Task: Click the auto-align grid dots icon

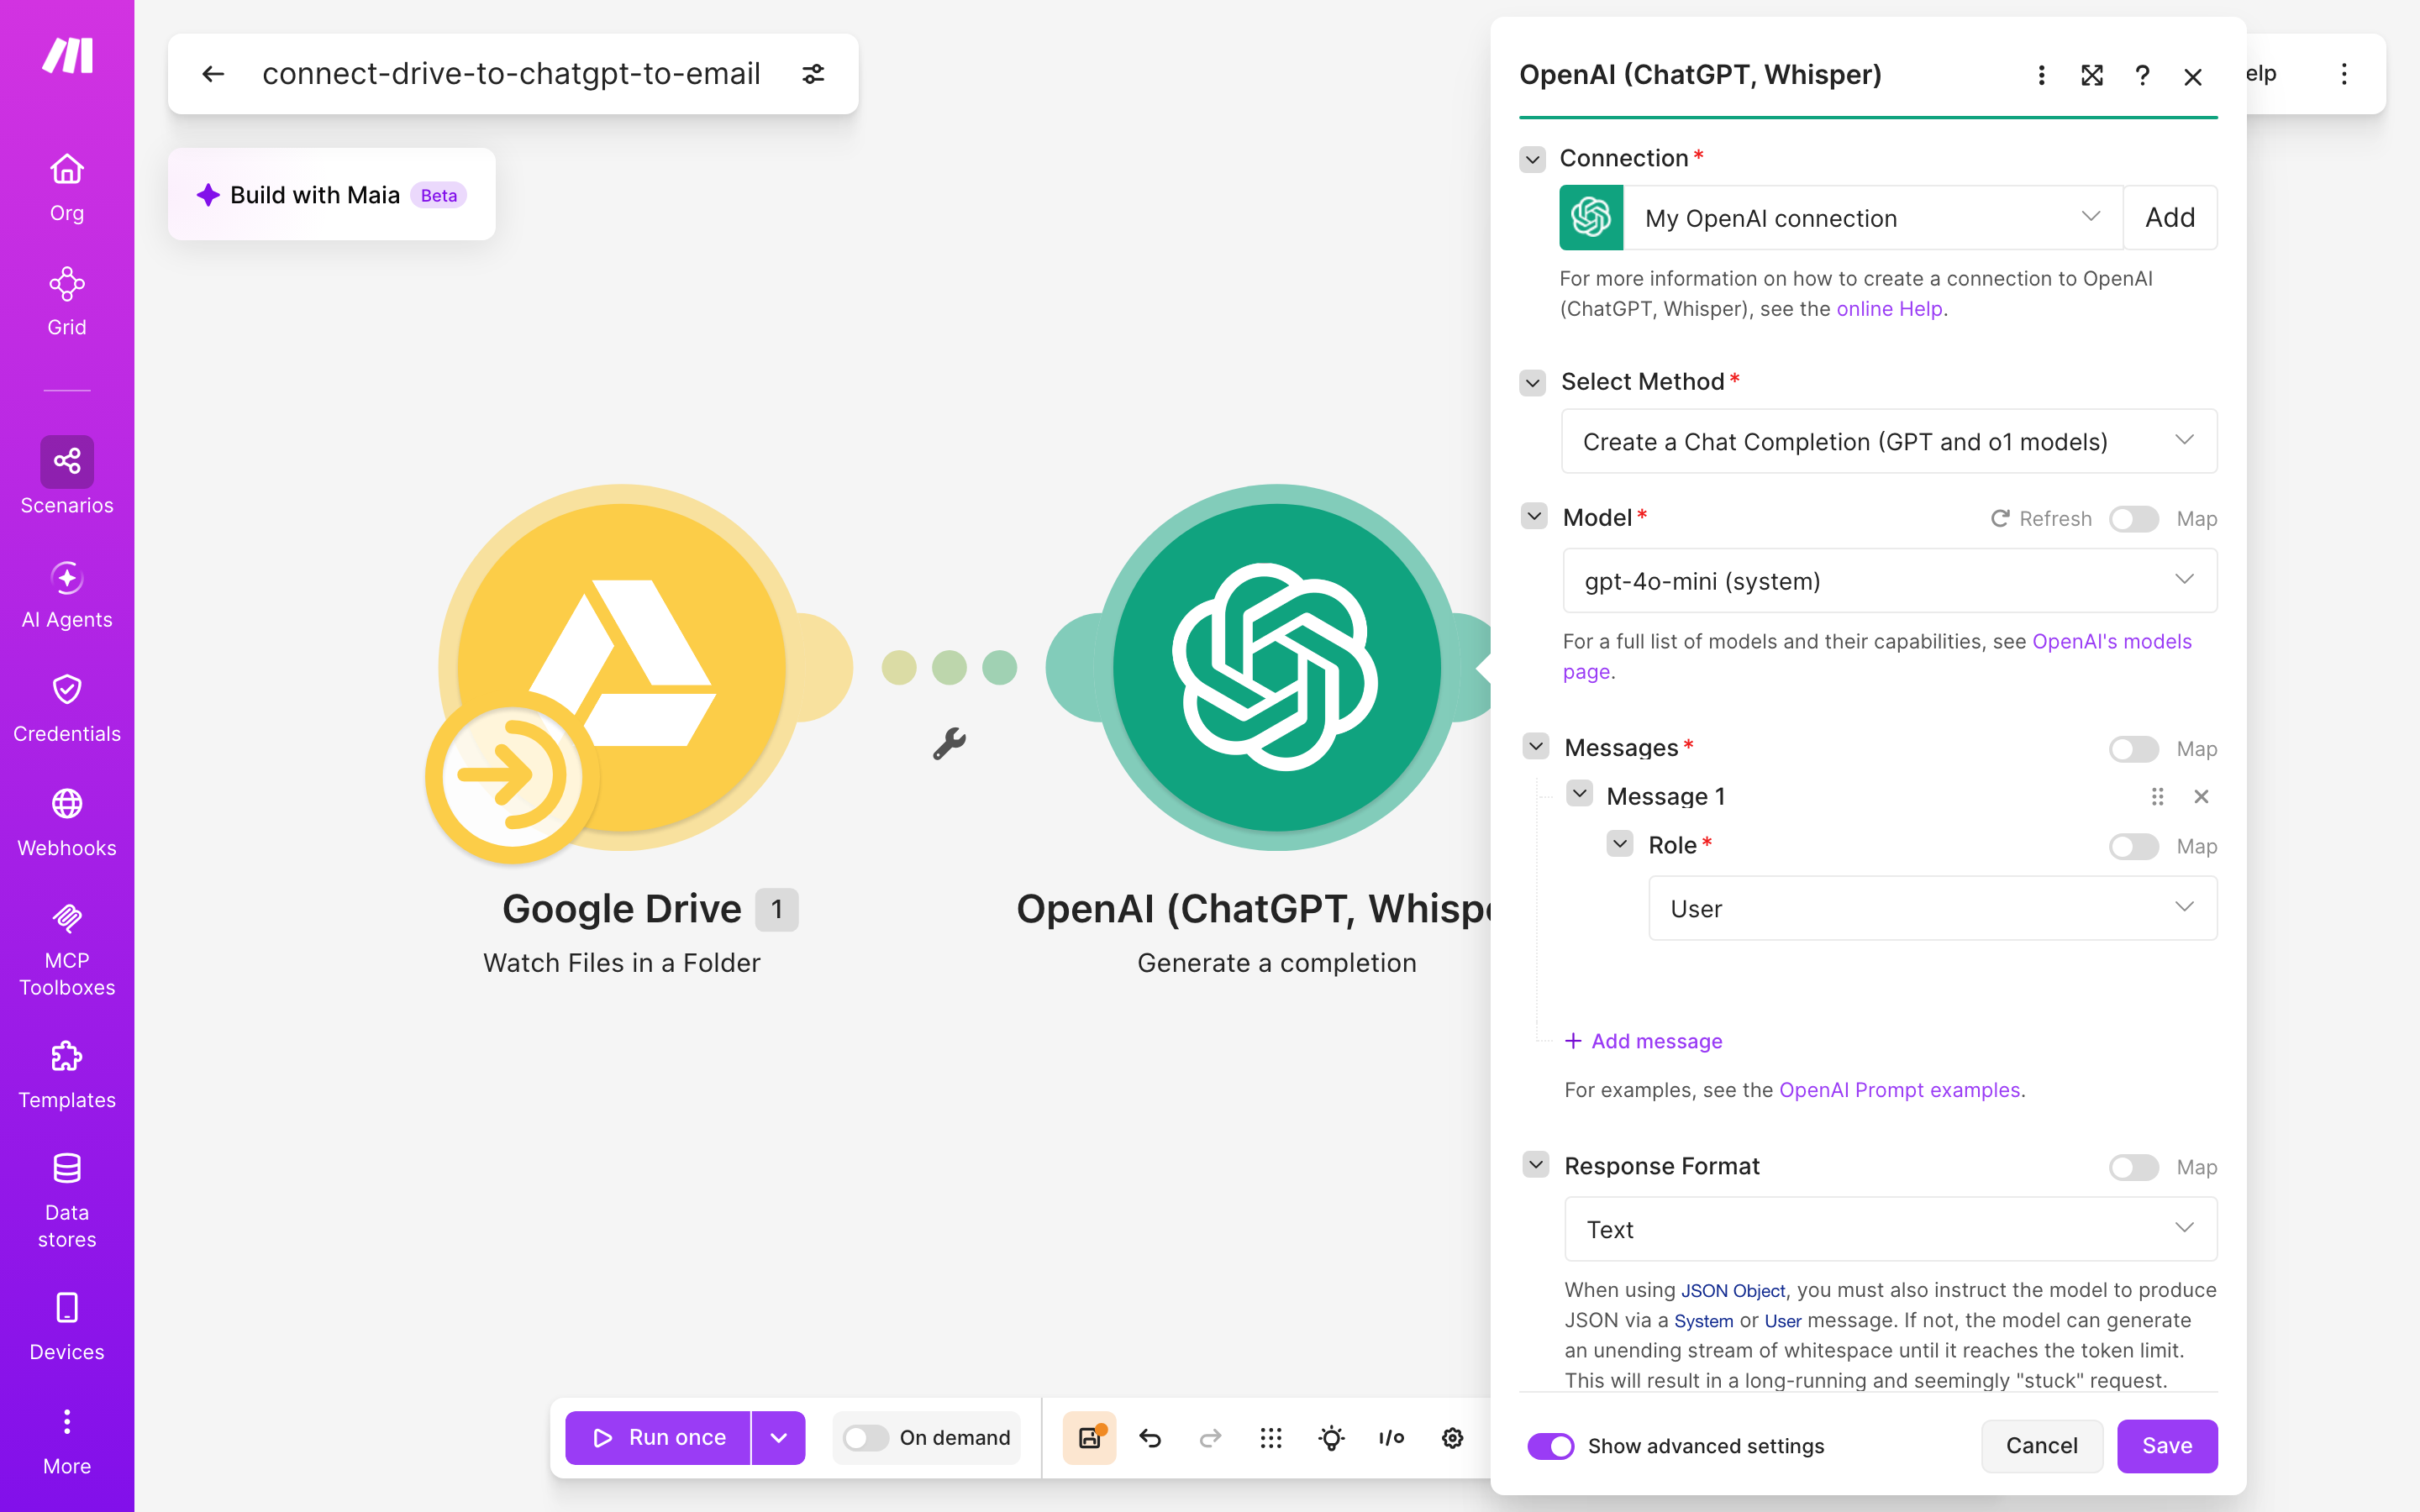Action: 1271,1438
